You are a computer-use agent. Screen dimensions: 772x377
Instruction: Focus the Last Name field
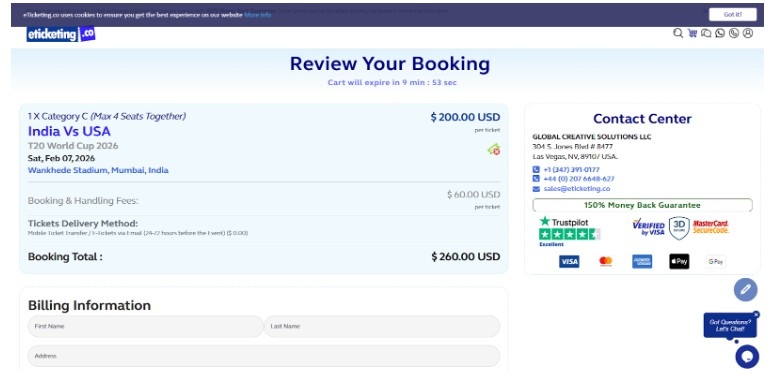pos(382,326)
